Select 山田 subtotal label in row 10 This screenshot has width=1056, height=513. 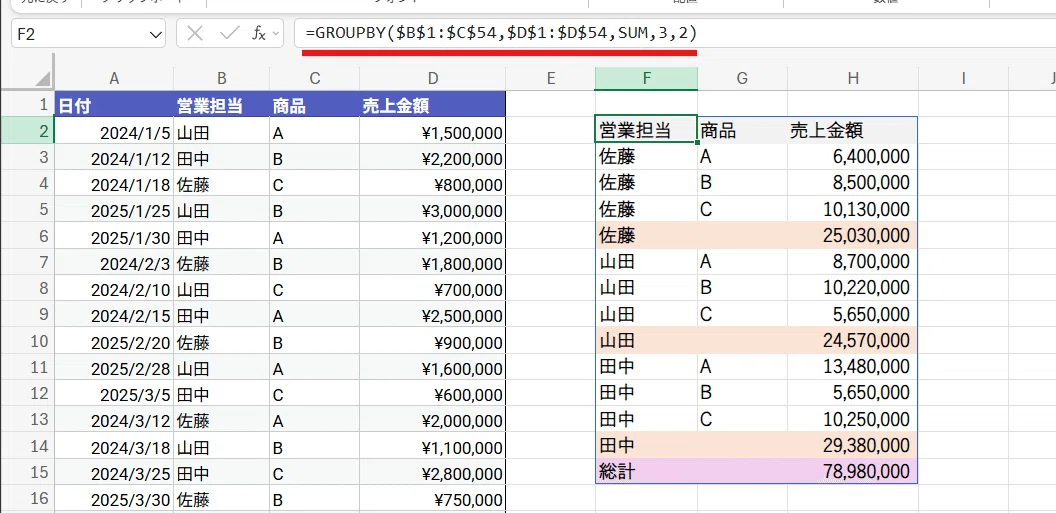(647, 341)
